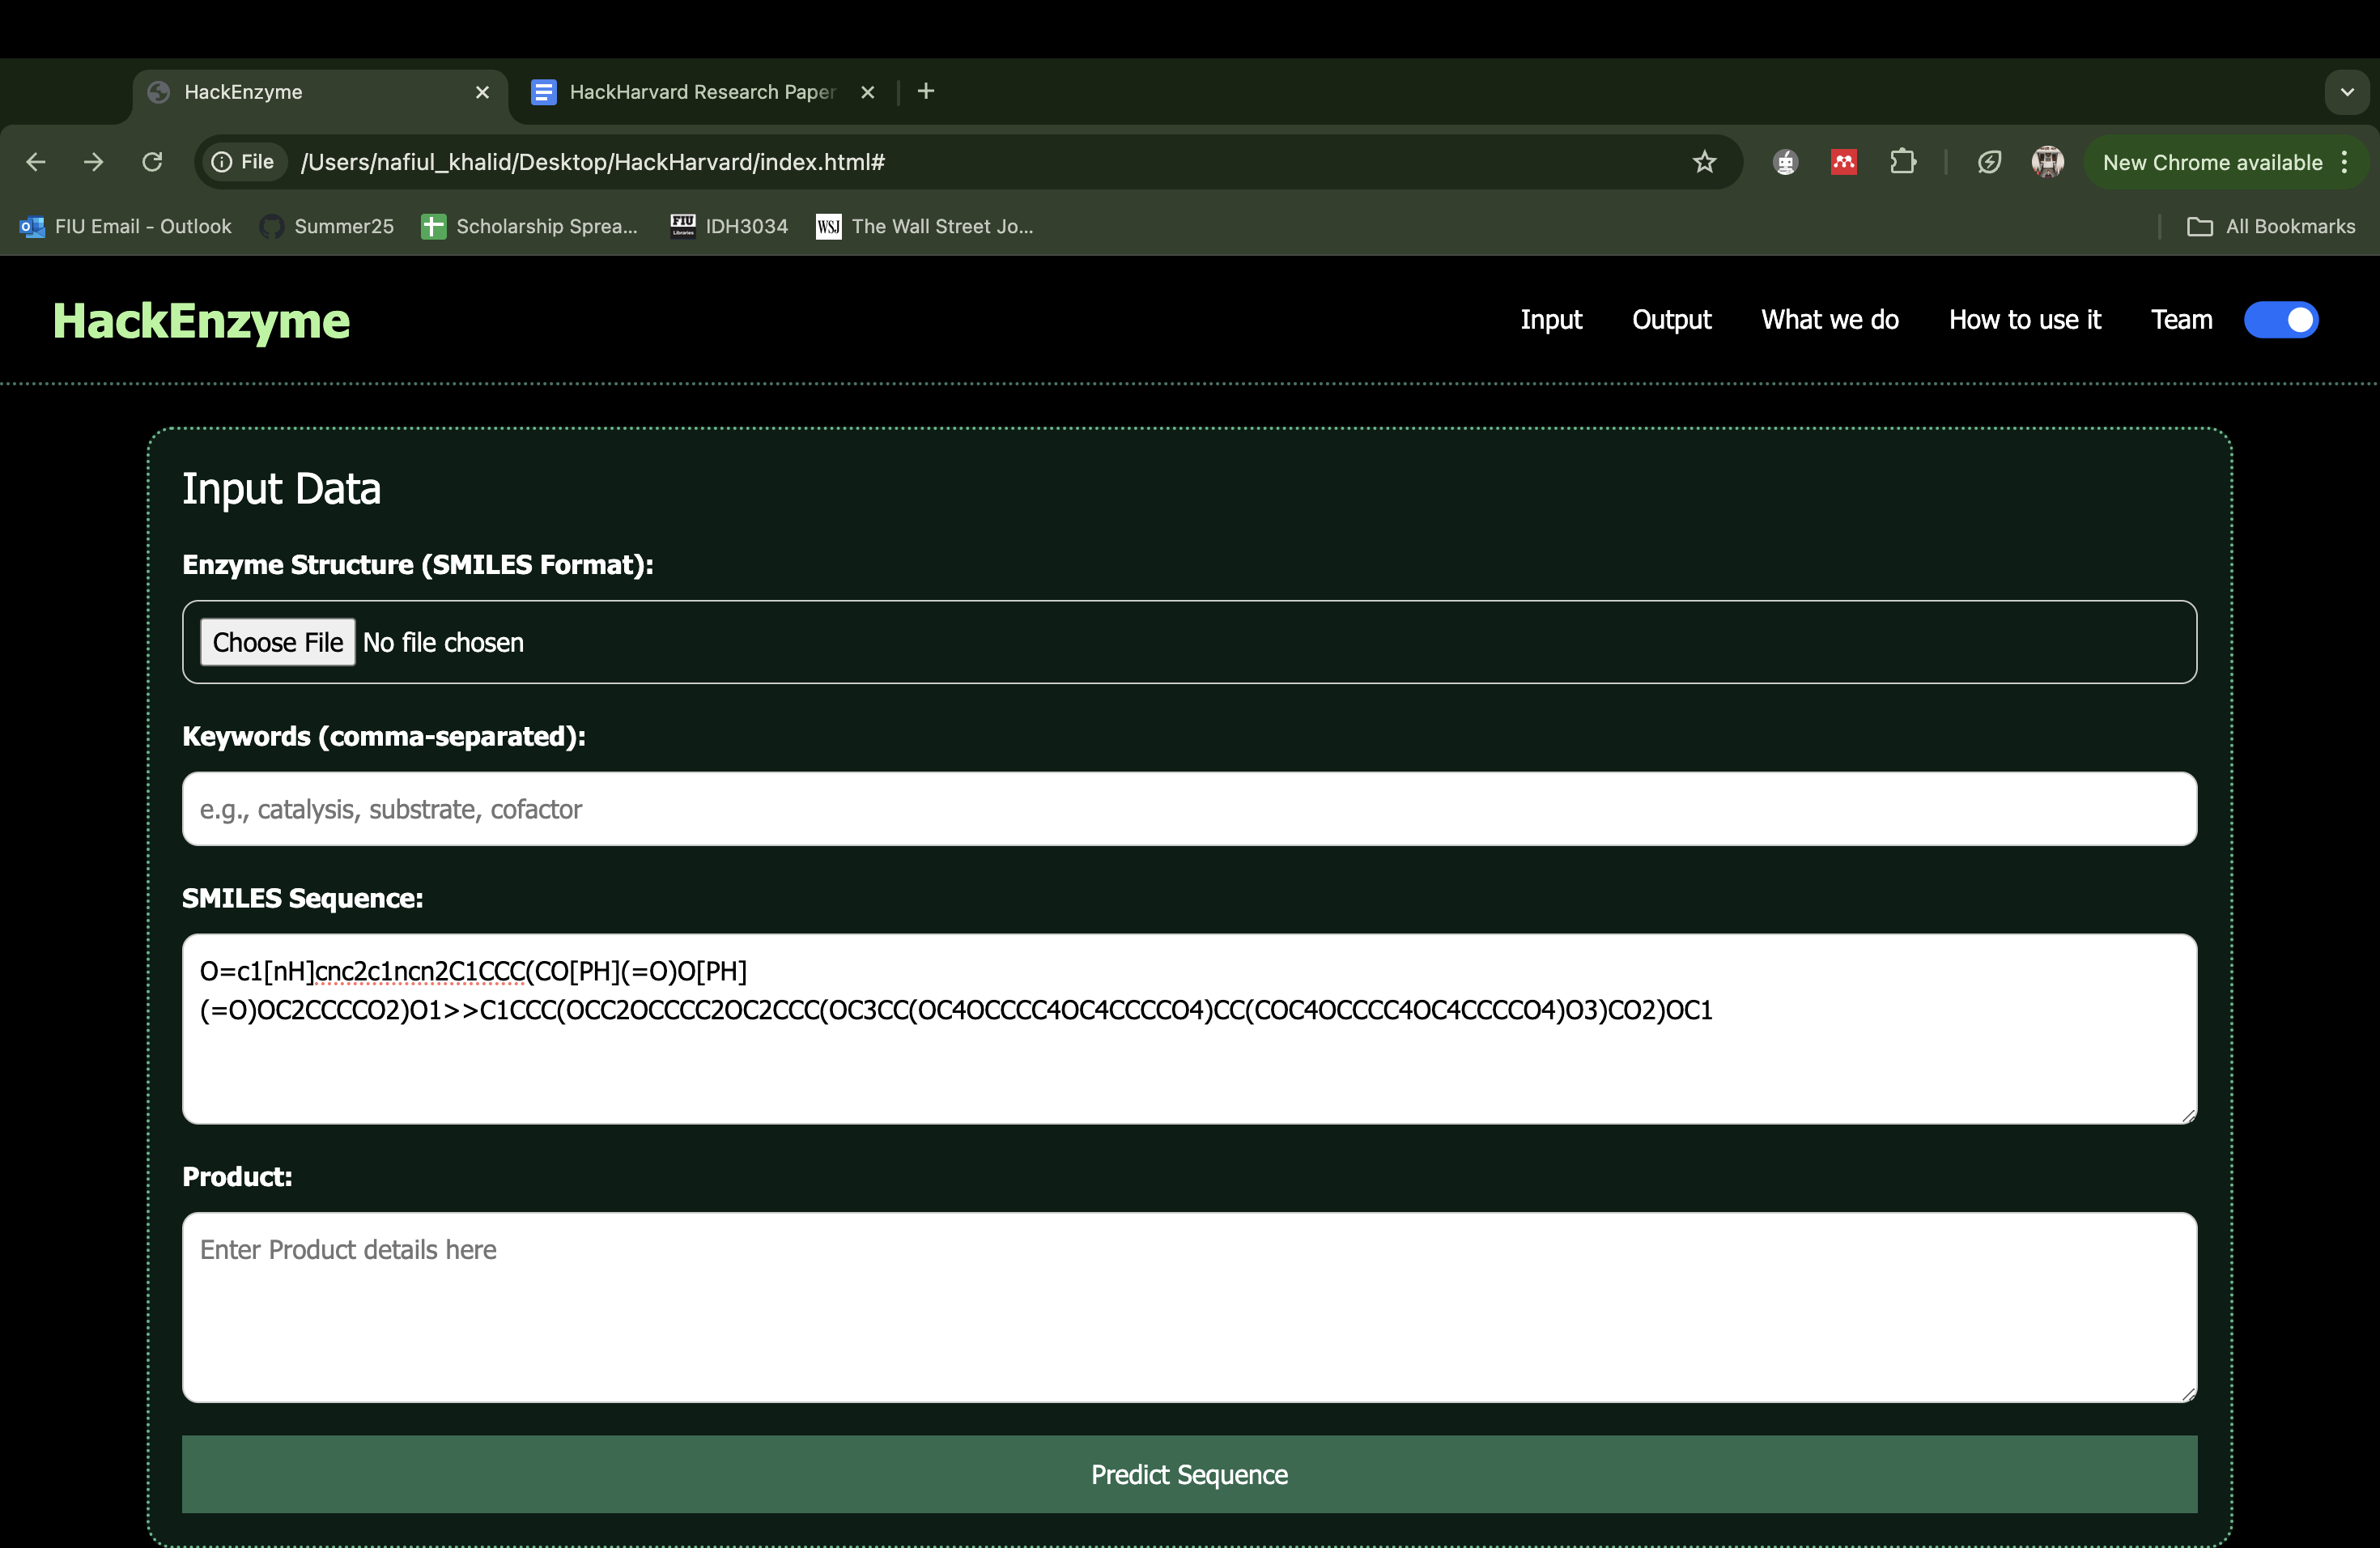The image size is (2380, 1548).
Task: Bookmark this page with the star icon
Action: 1704,162
